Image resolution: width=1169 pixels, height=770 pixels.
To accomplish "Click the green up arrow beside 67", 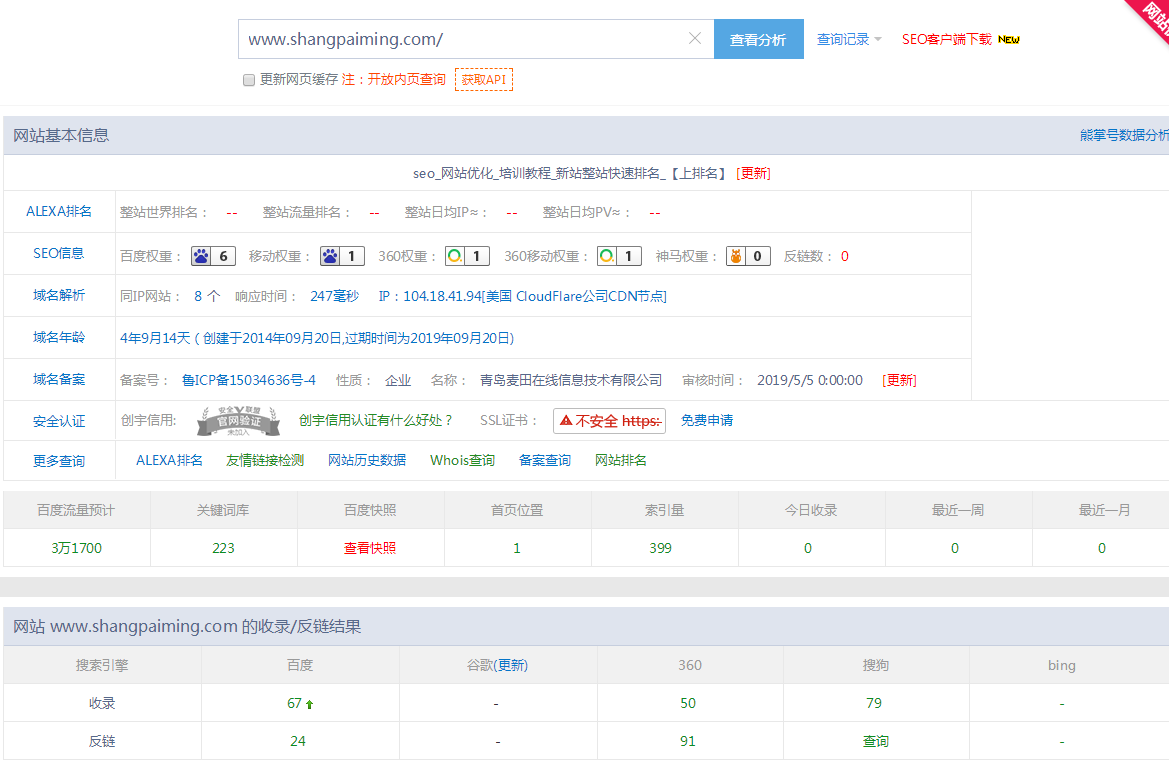I will tap(309, 704).
